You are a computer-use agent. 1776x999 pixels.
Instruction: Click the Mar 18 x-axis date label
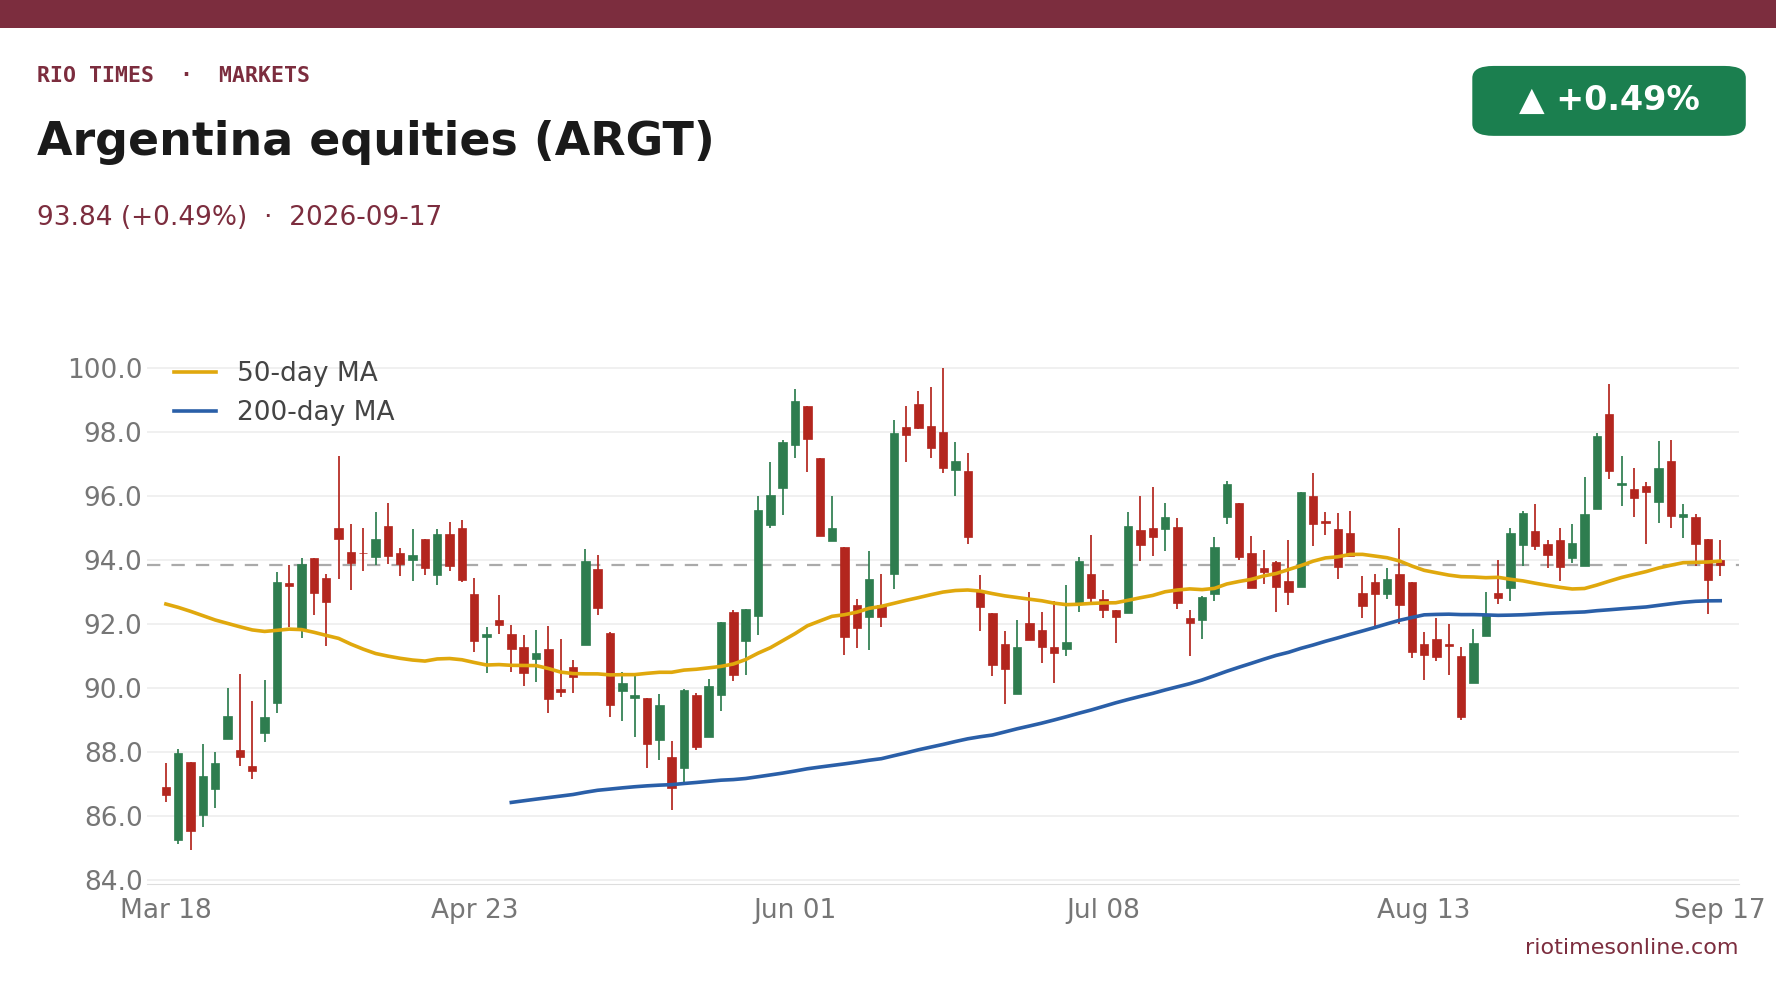[166, 910]
